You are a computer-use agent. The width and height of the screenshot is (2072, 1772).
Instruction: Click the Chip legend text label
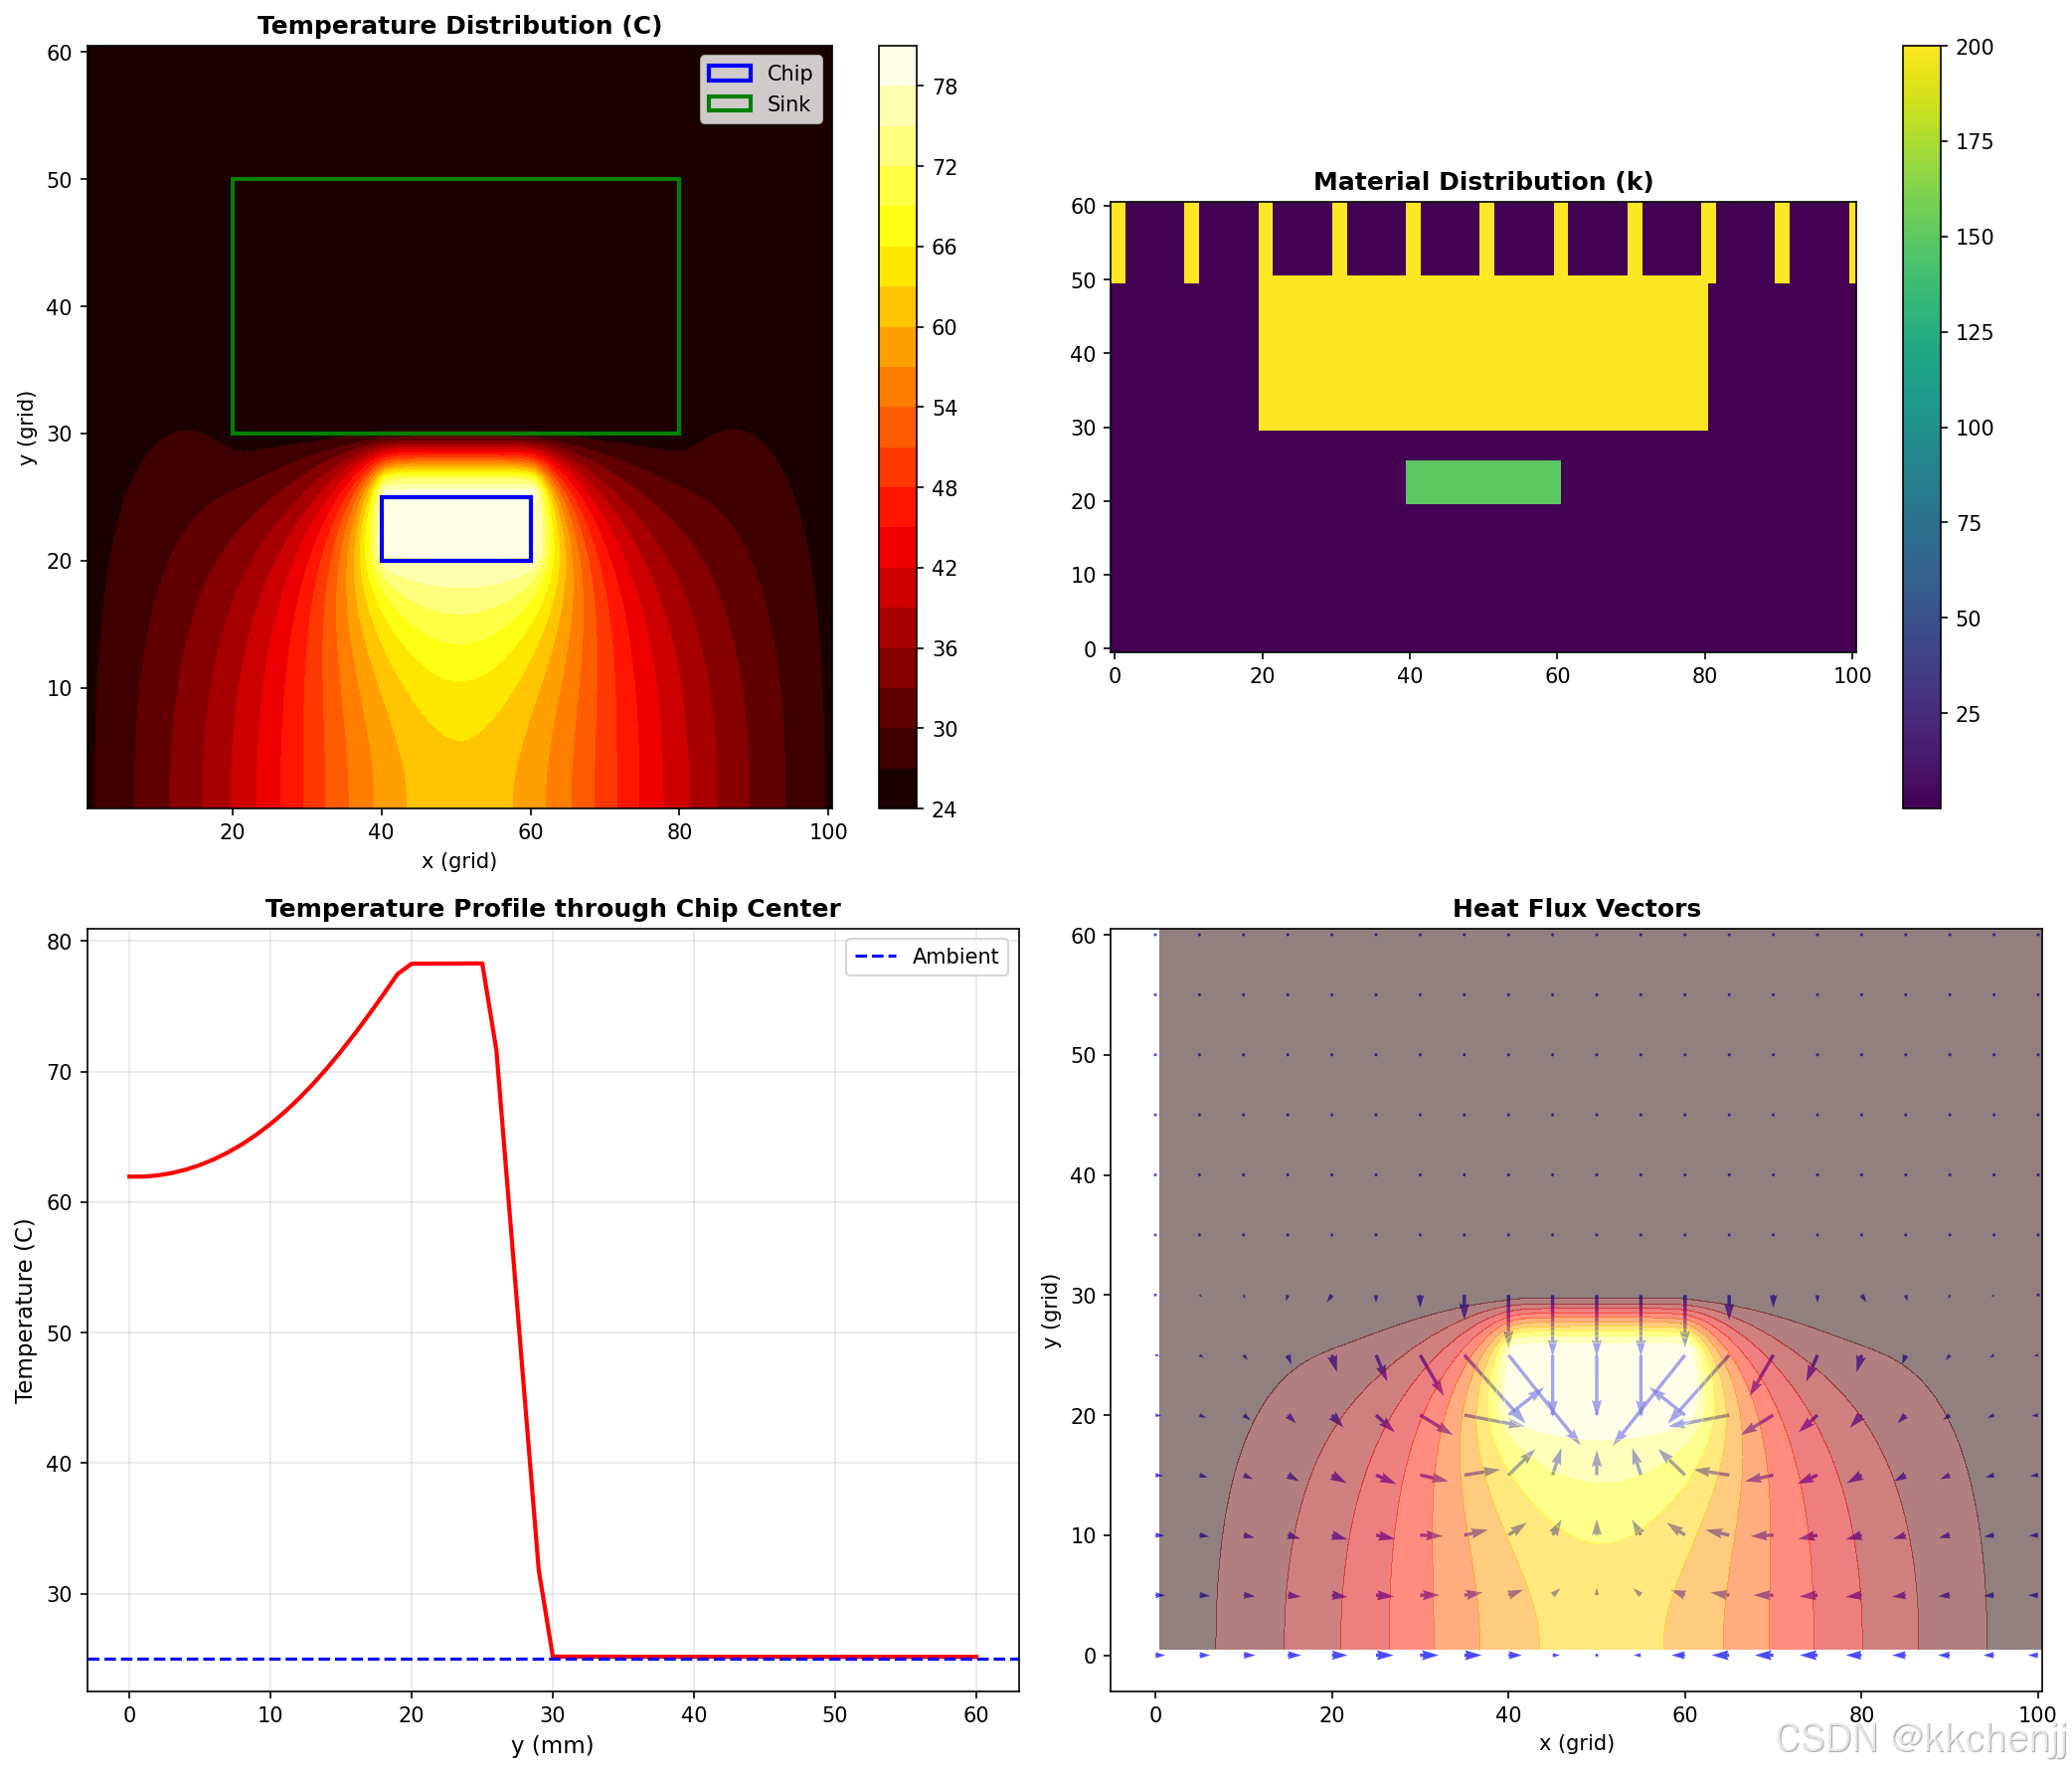789,73
